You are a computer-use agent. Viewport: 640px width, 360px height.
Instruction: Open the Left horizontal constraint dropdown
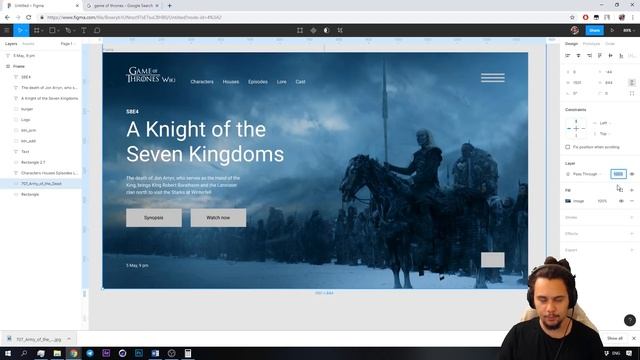605,123
